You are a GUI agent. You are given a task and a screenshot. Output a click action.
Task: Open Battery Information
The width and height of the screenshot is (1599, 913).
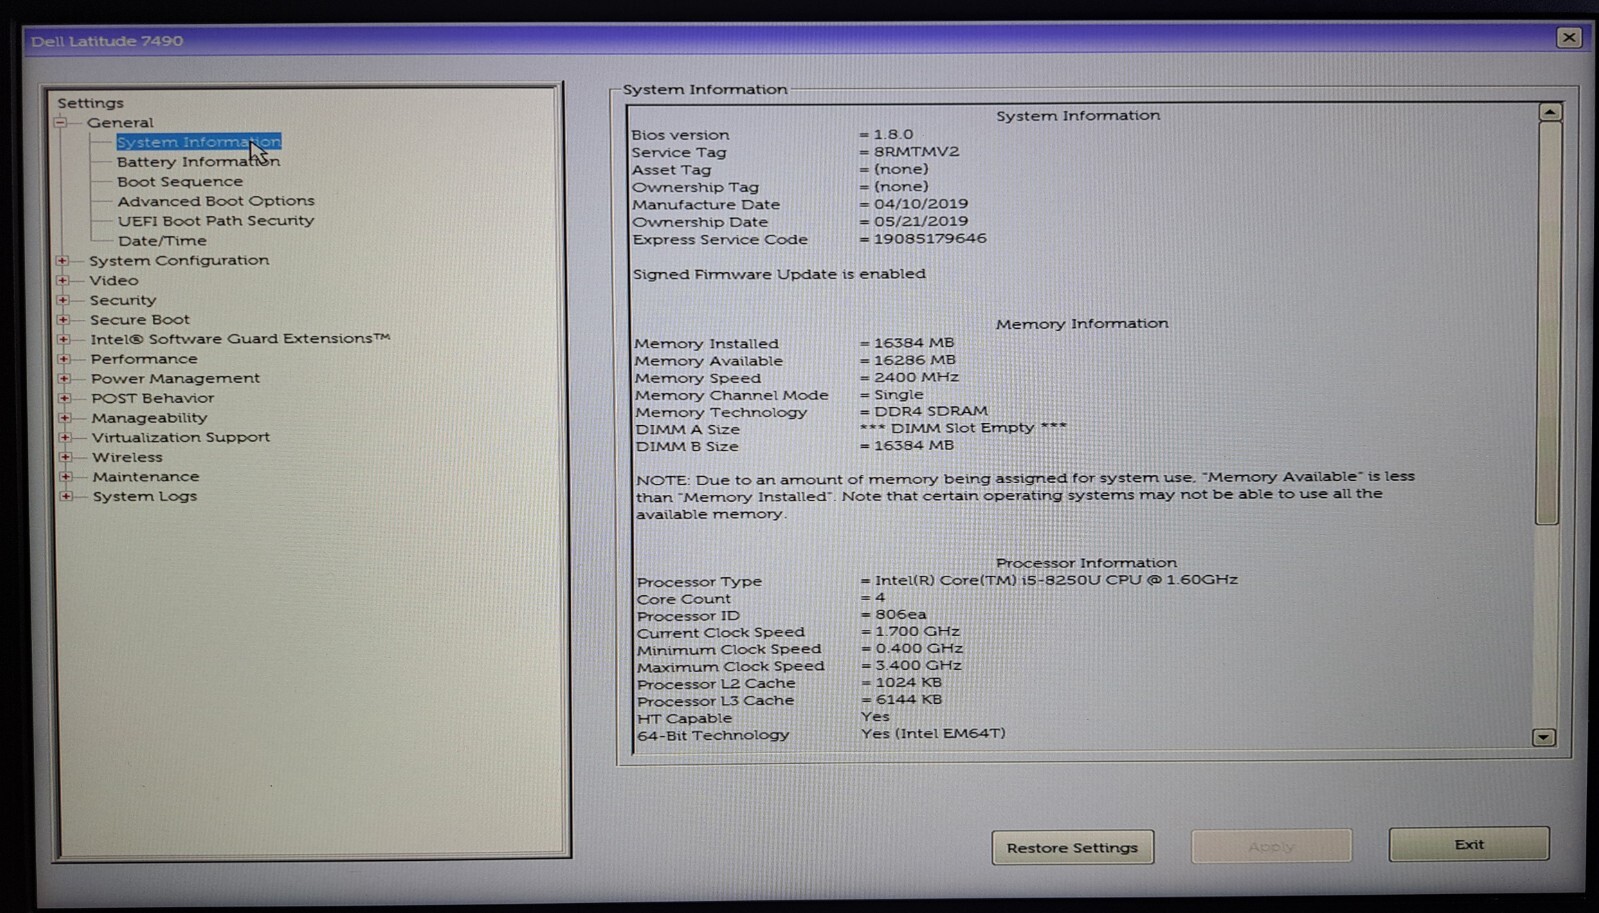[198, 162]
